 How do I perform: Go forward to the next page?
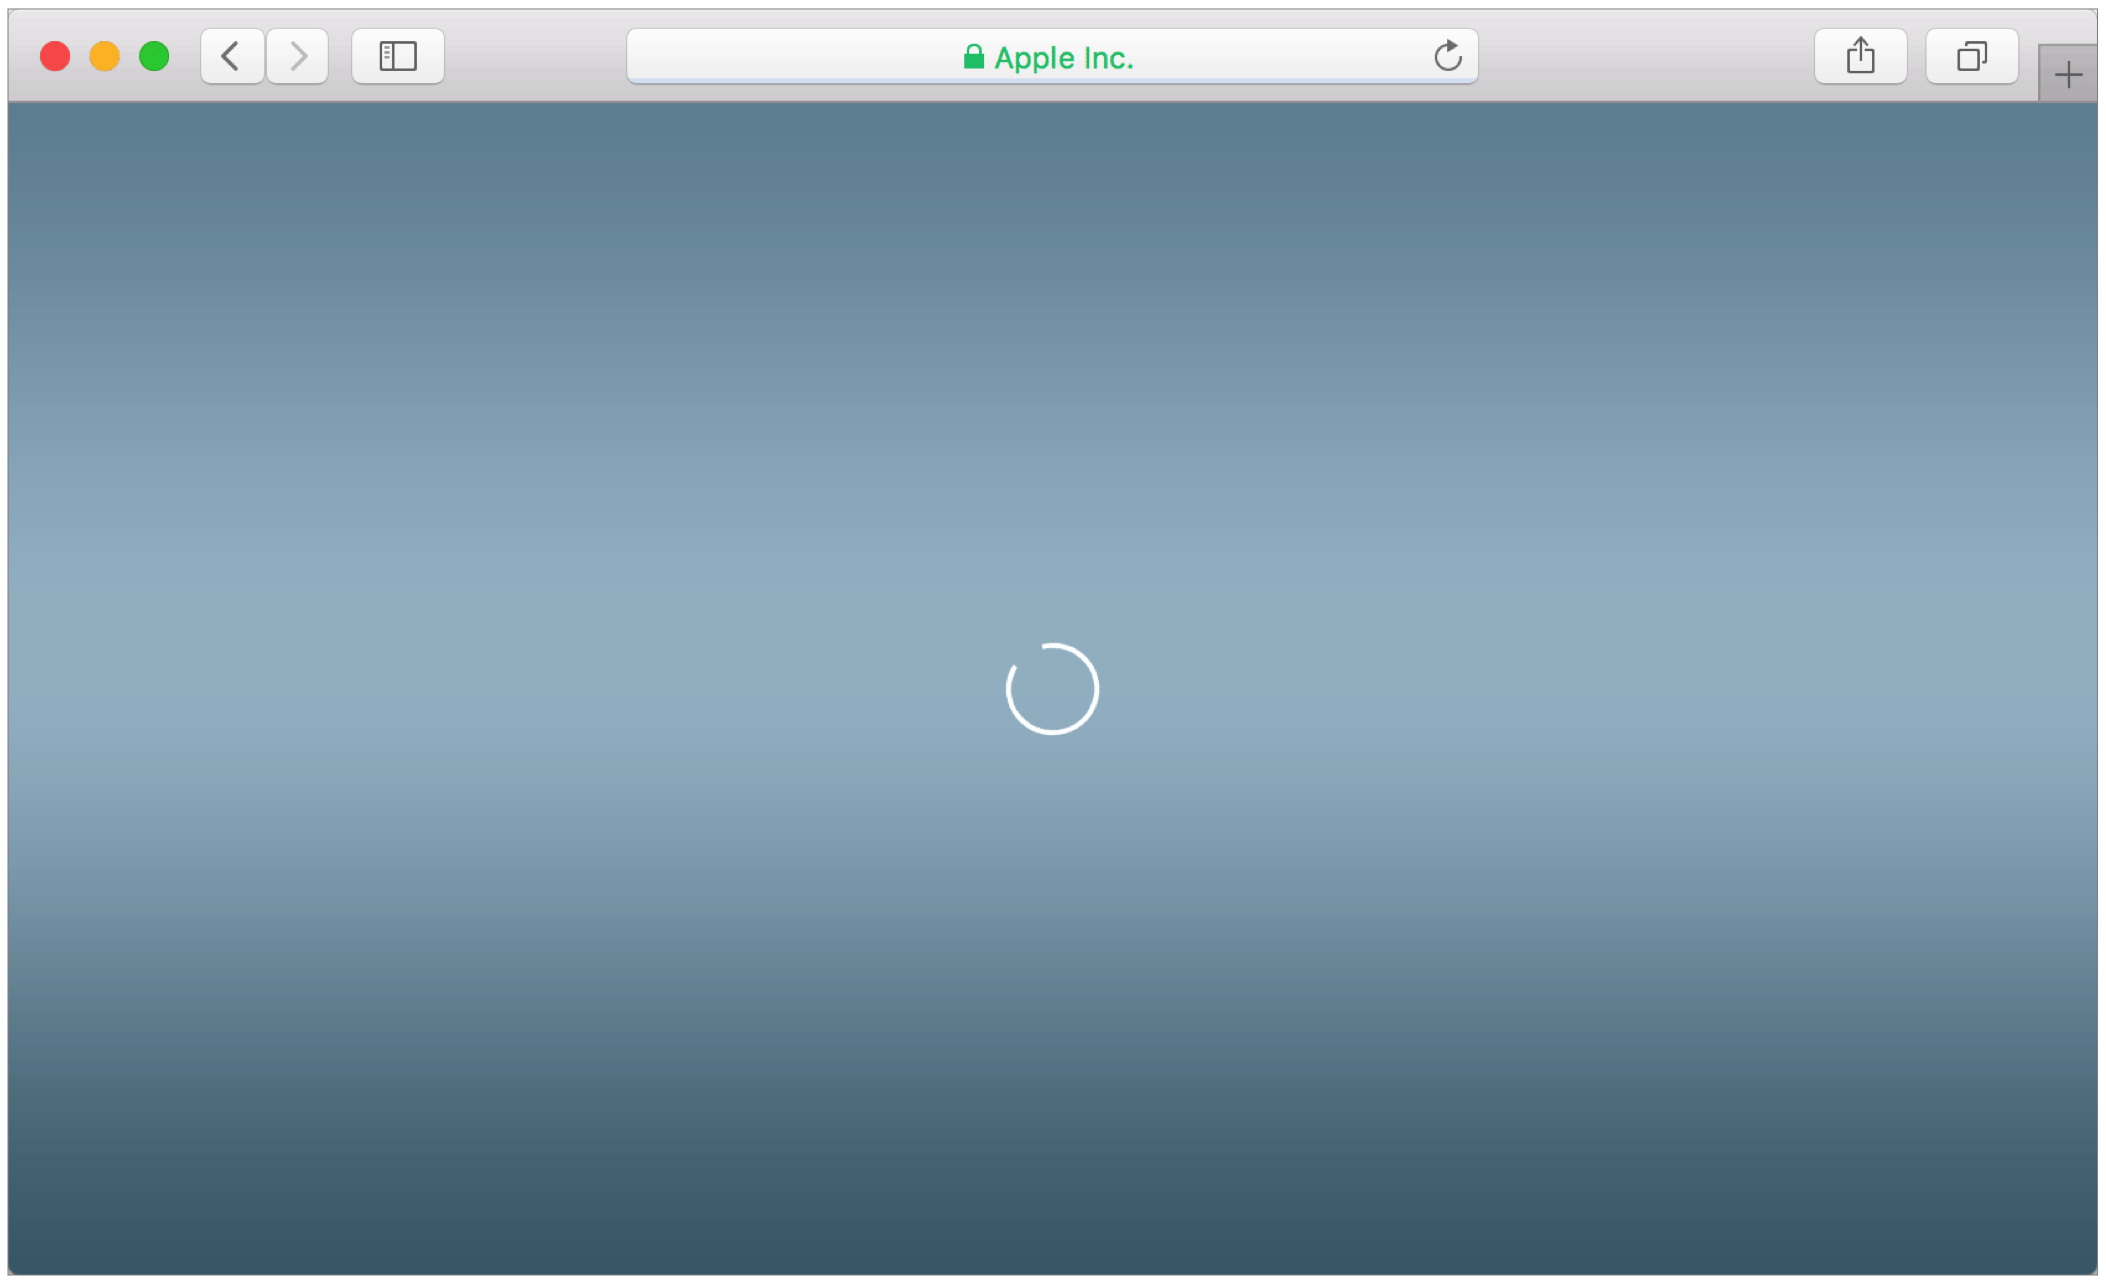point(298,56)
